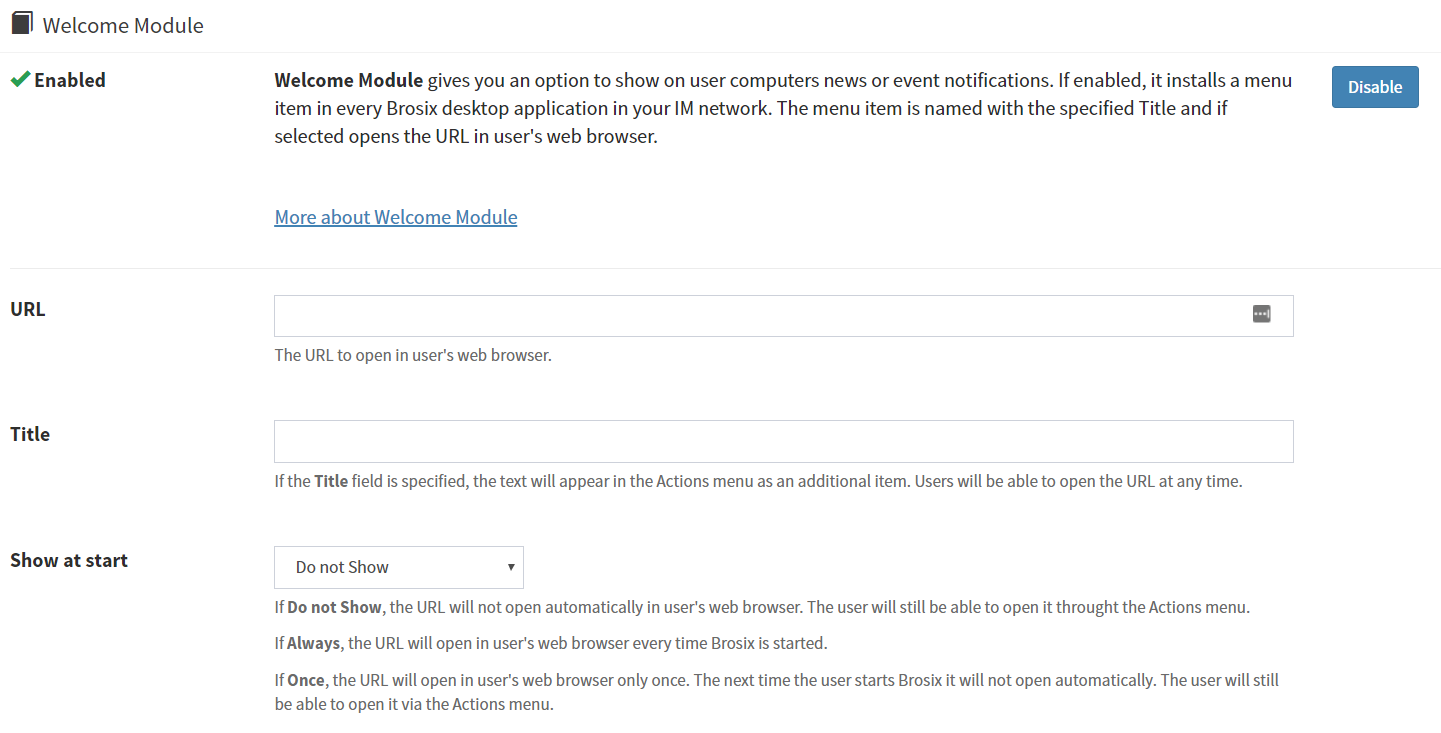Click the 'If Do not Show' explanation line
Screen dimensions: 1441x733
762,607
